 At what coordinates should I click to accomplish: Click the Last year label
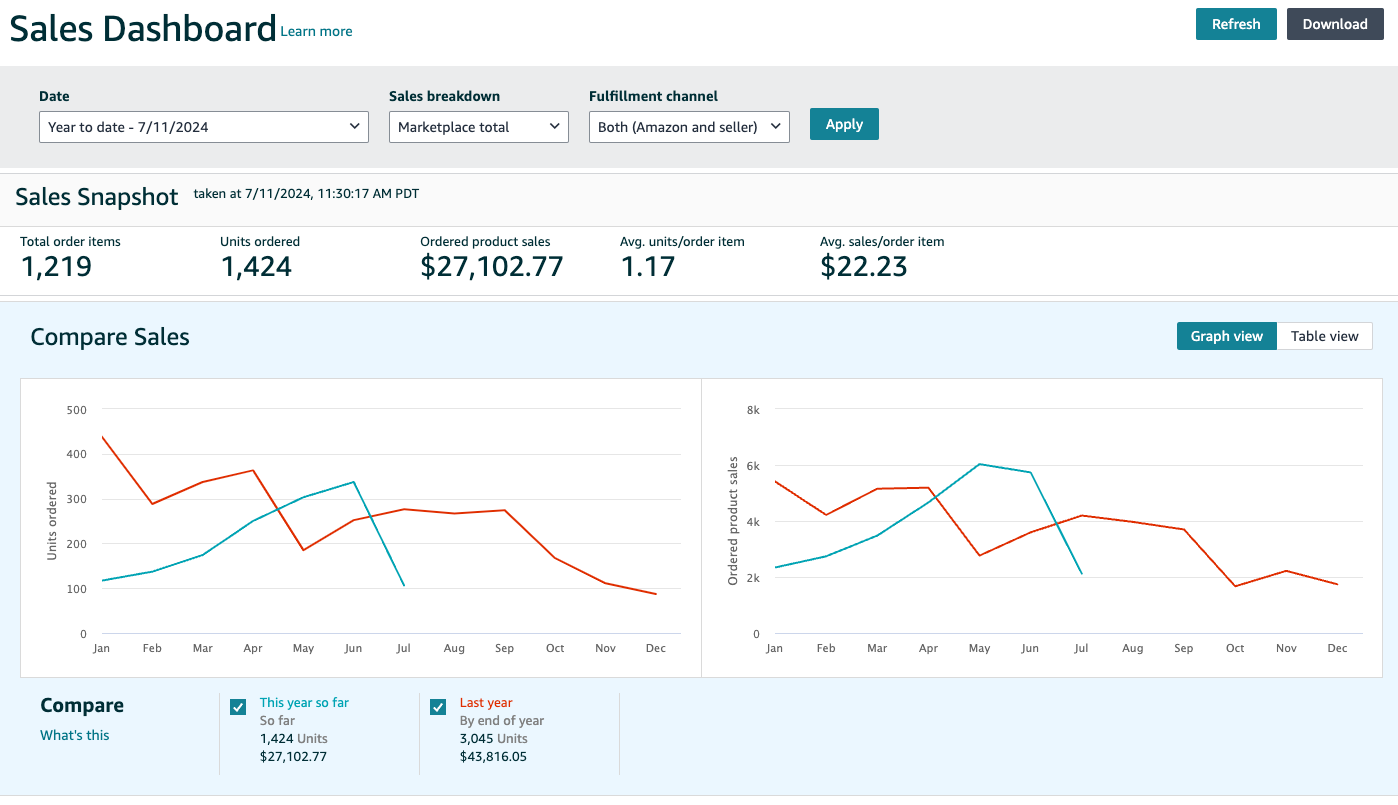[486, 703]
